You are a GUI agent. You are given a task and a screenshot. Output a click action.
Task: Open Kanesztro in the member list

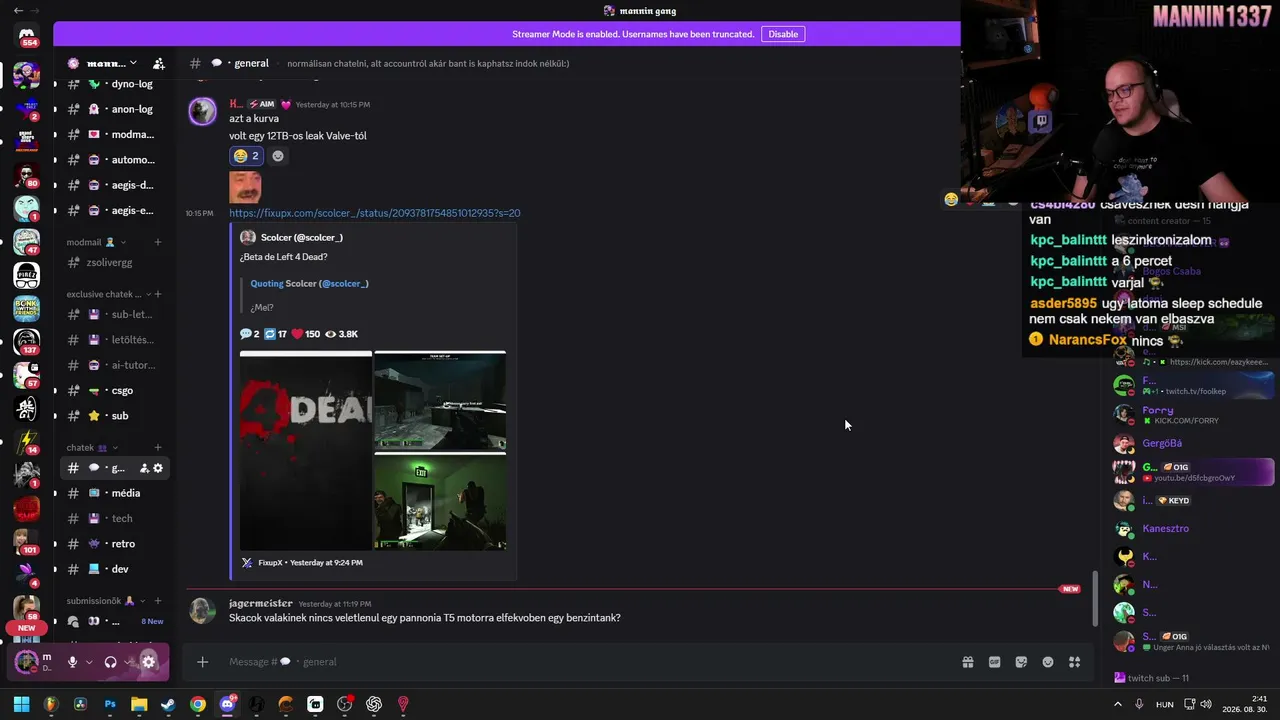(1166, 528)
